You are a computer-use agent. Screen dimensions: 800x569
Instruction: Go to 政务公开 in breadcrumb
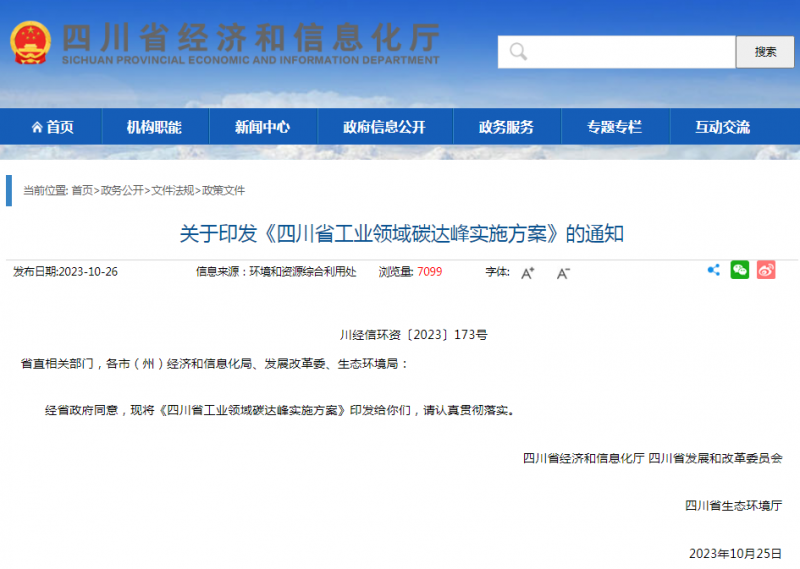(x=122, y=190)
